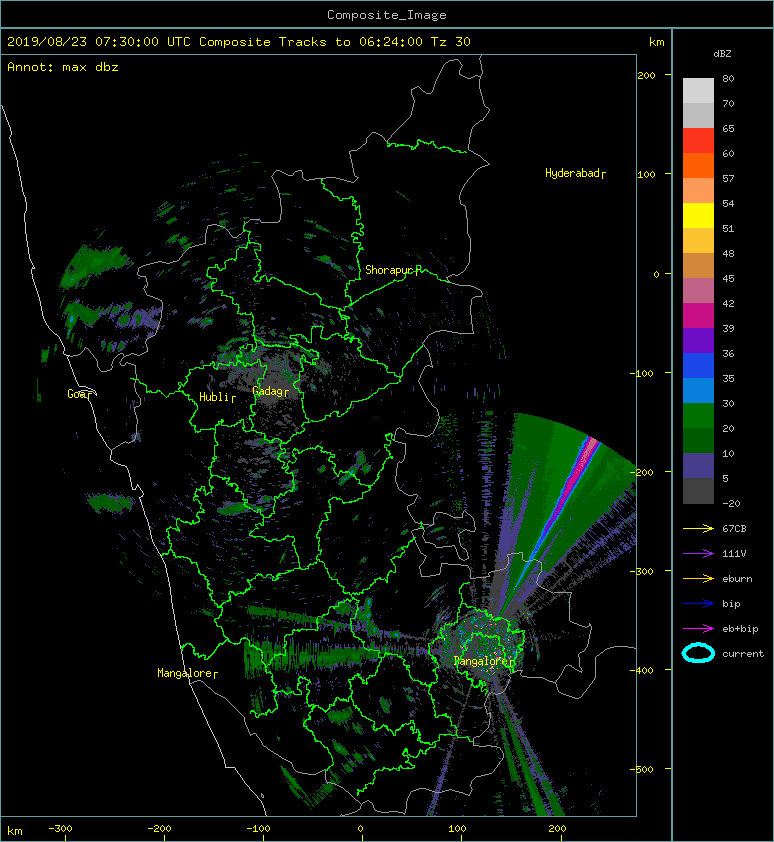Click the '67CB' legend label

click(x=734, y=529)
